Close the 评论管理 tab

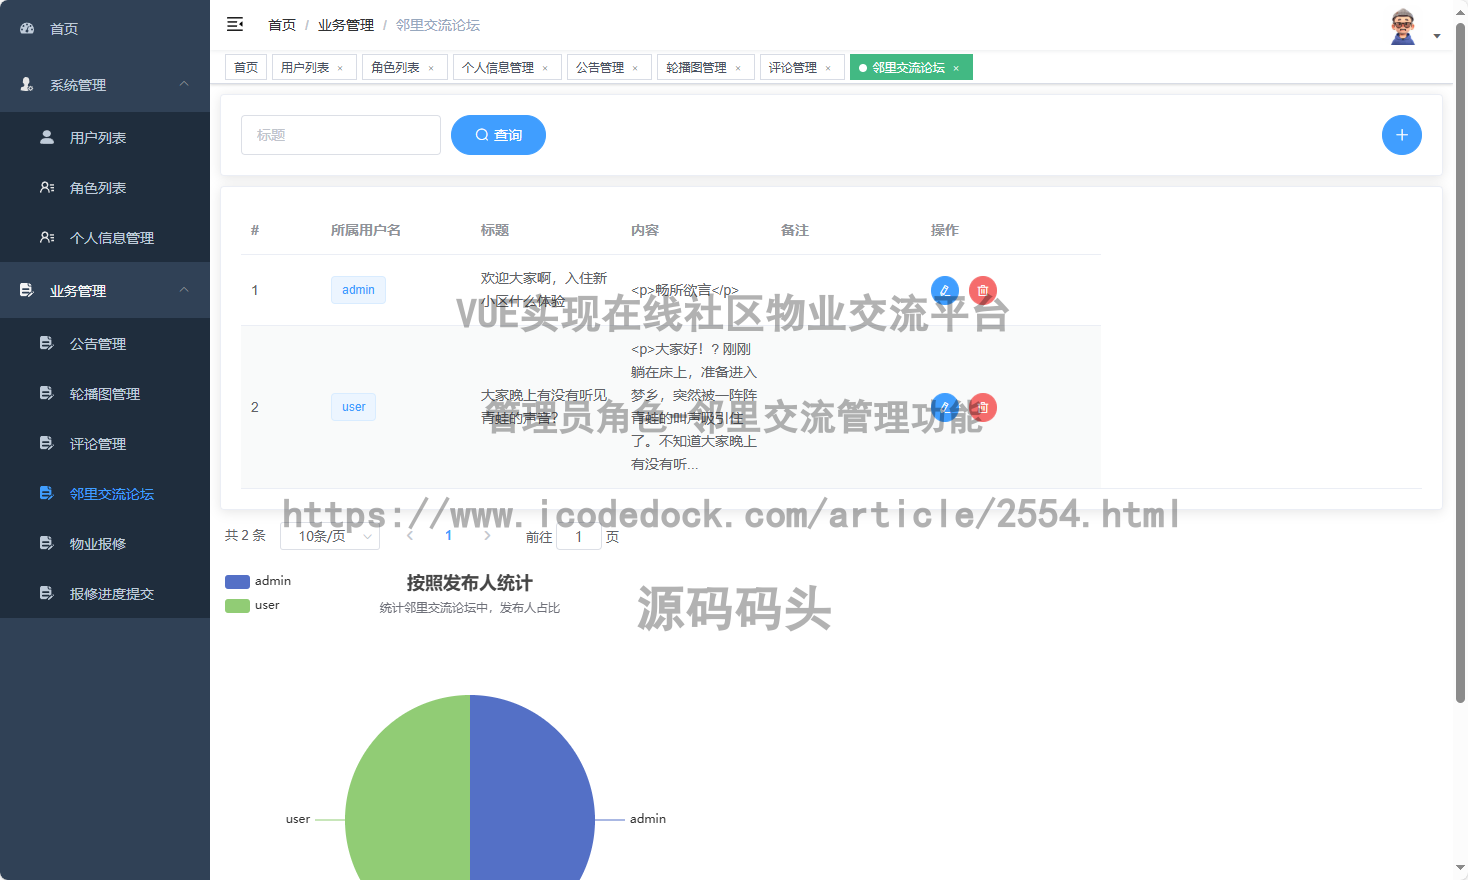tap(828, 68)
